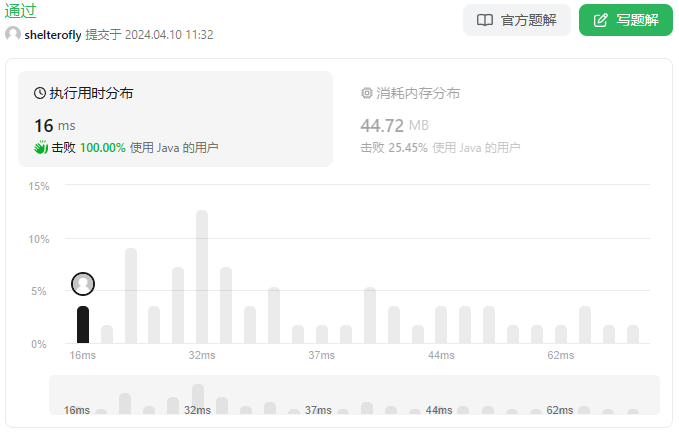Click the 62ms label on the main chart axis
Image resolution: width=679 pixels, height=434 pixels.
click(x=561, y=355)
